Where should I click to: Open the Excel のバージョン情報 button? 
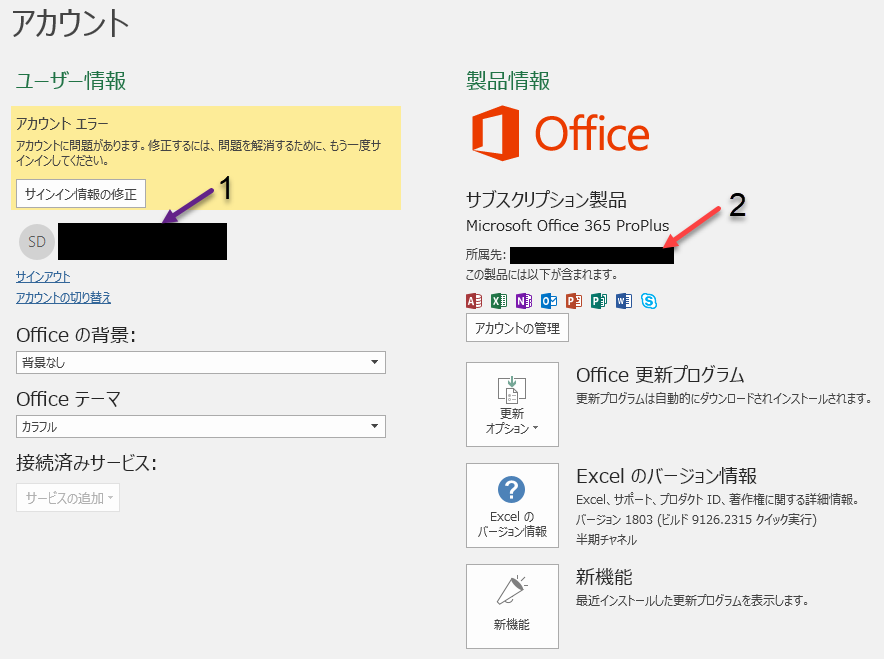pyautogui.click(x=512, y=506)
